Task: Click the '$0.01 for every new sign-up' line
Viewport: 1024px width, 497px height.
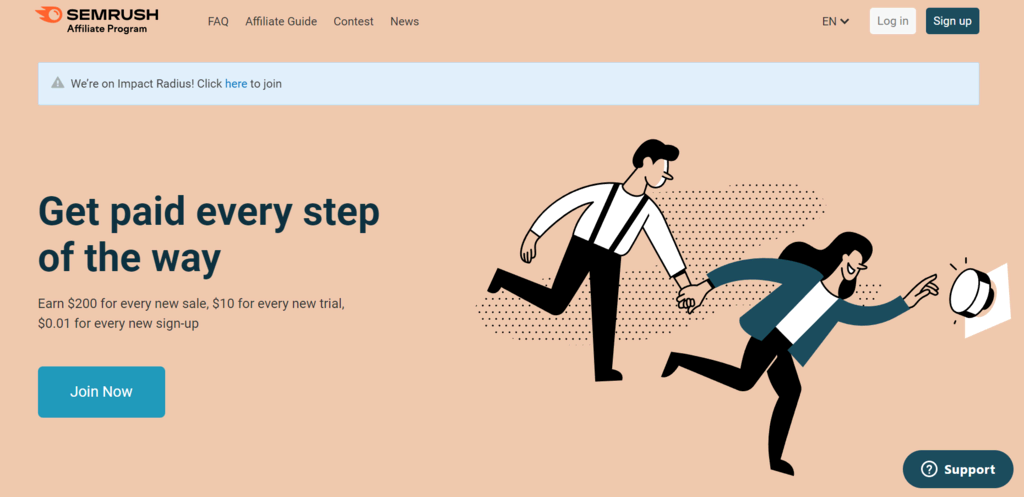Action: click(118, 323)
